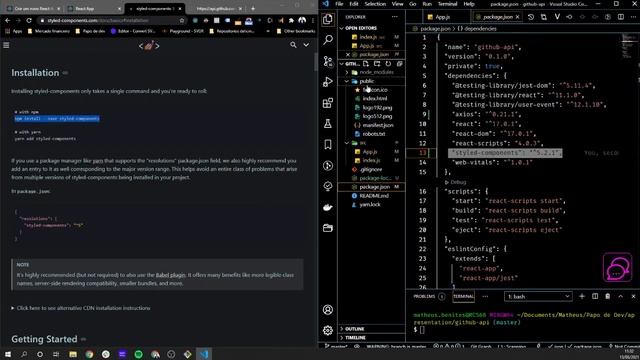This screenshot has height=360, width=640.
Task: Open .gitignore in the explorer
Action: pos(371,169)
